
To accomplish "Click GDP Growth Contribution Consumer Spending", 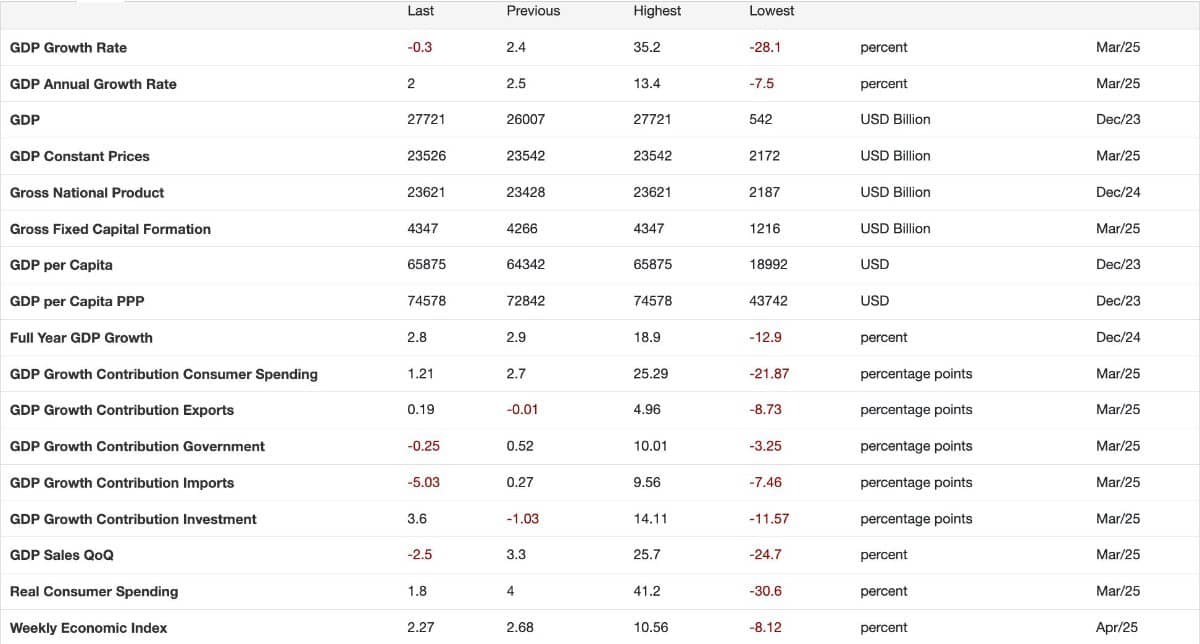I will click(164, 374).
